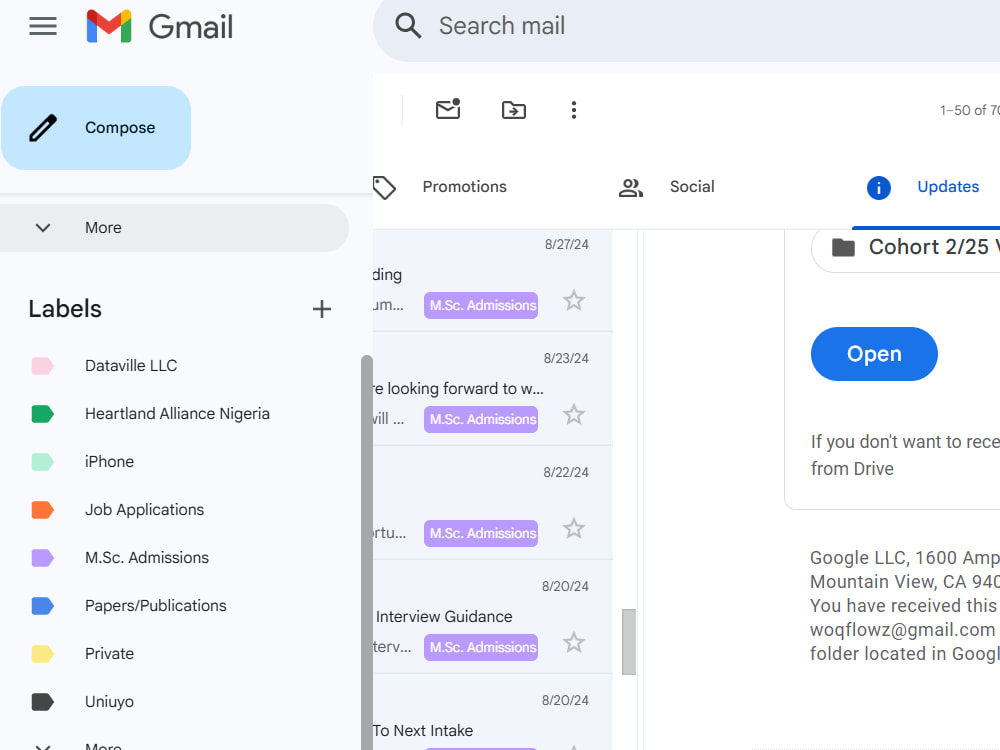This screenshot has width=1000, height=750.
Task: Click the pink Dataville LLC label color
Action: pyautogui.click(x=42, y=366)
